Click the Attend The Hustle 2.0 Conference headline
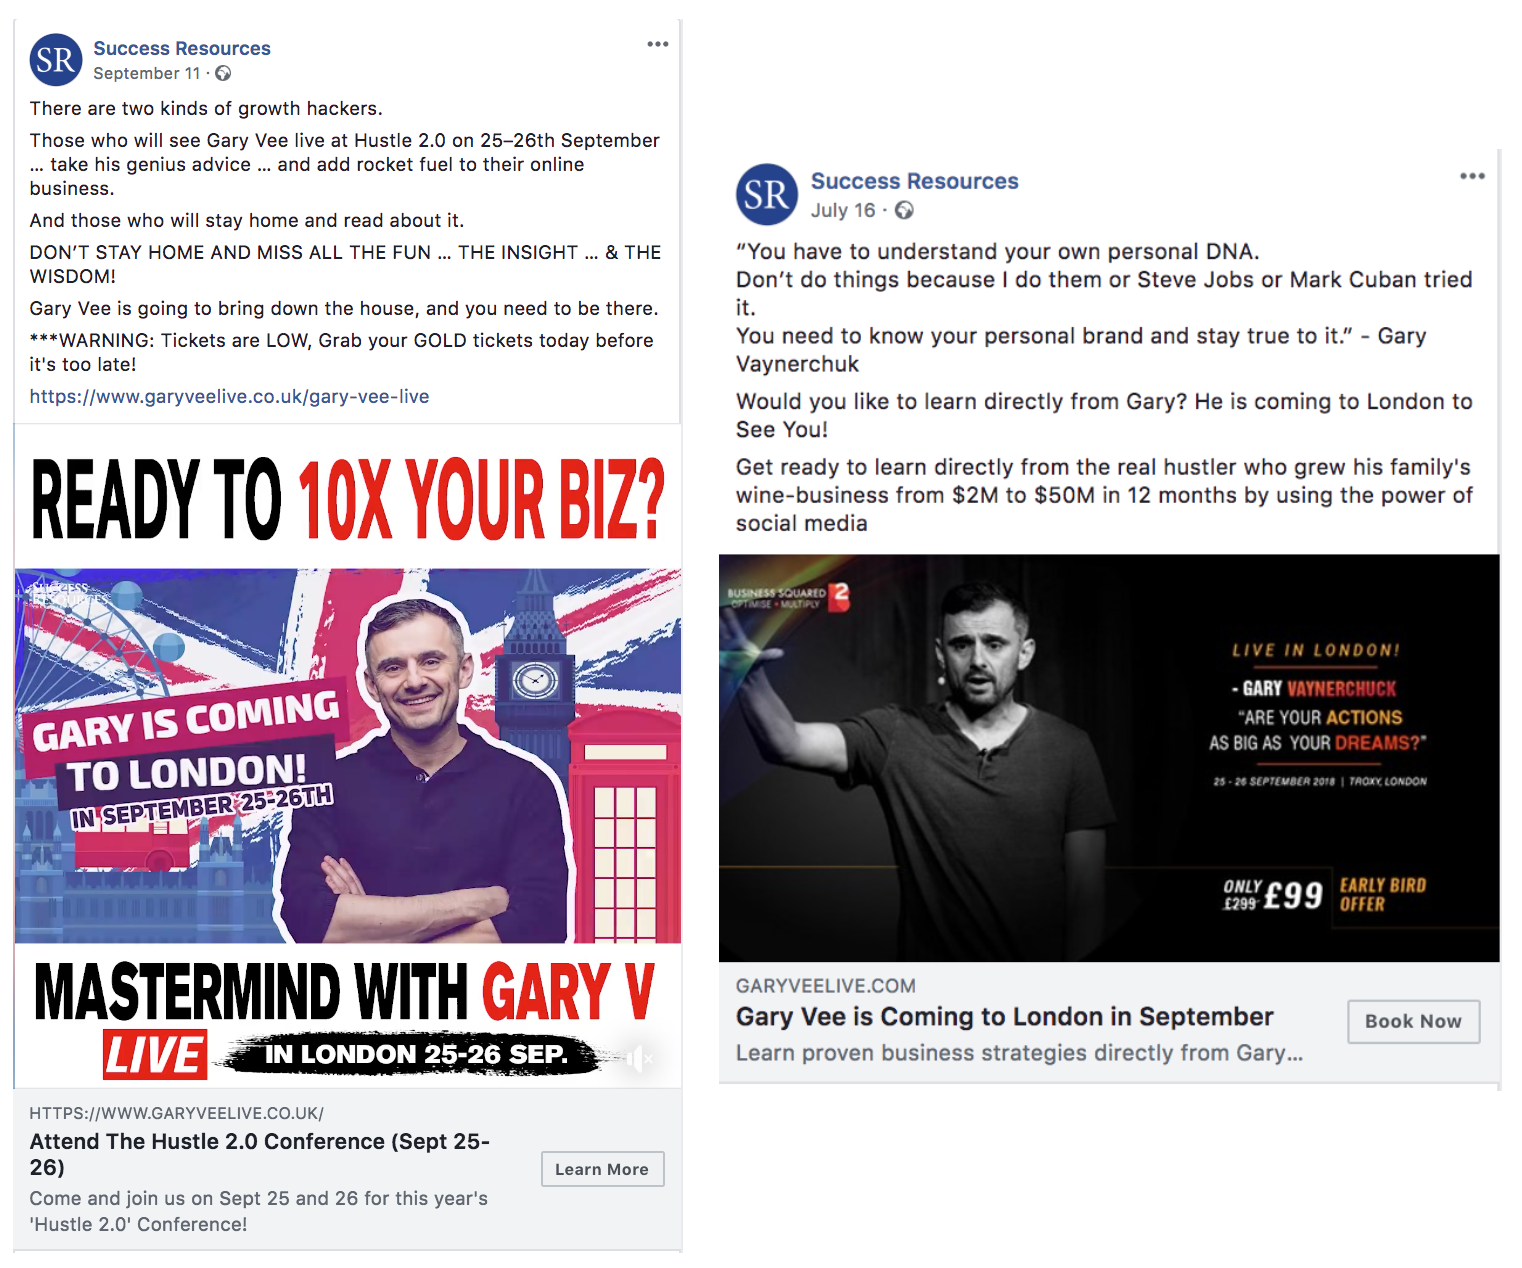 coord(260,1154)
